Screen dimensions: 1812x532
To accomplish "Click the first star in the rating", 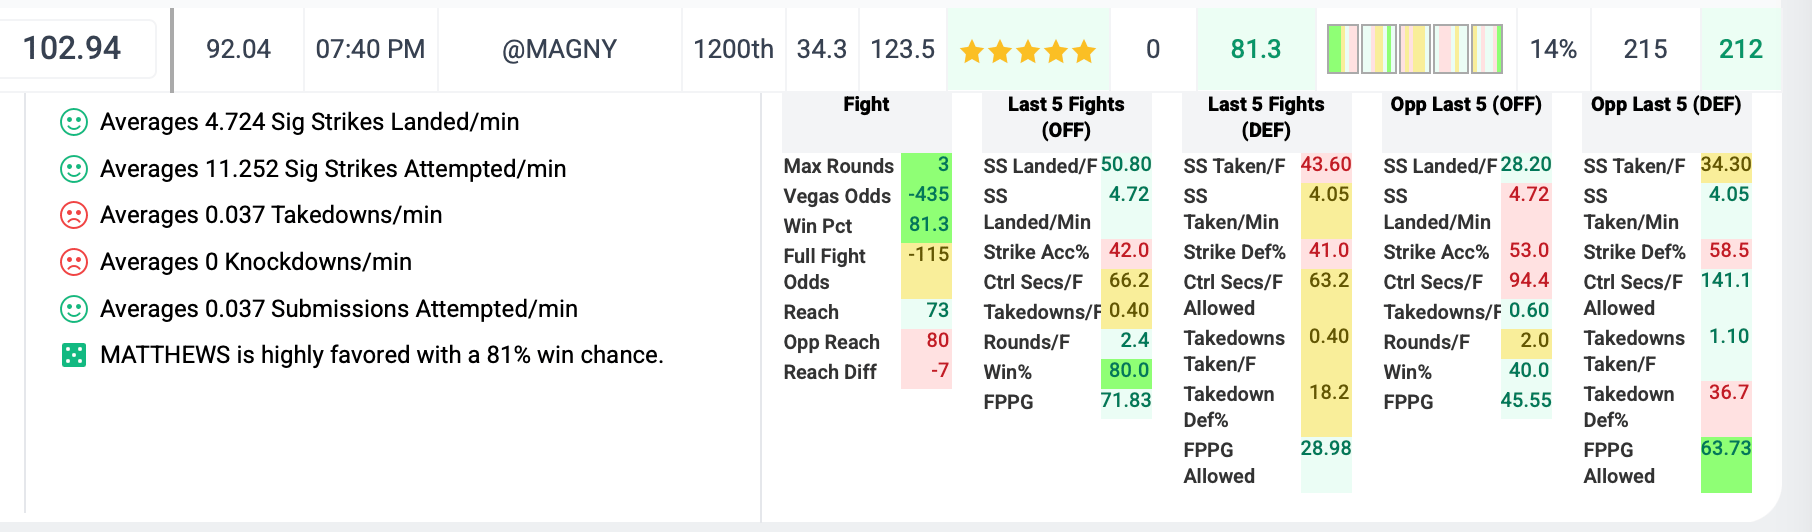I will pyautogui.click(x=972, y=51).
